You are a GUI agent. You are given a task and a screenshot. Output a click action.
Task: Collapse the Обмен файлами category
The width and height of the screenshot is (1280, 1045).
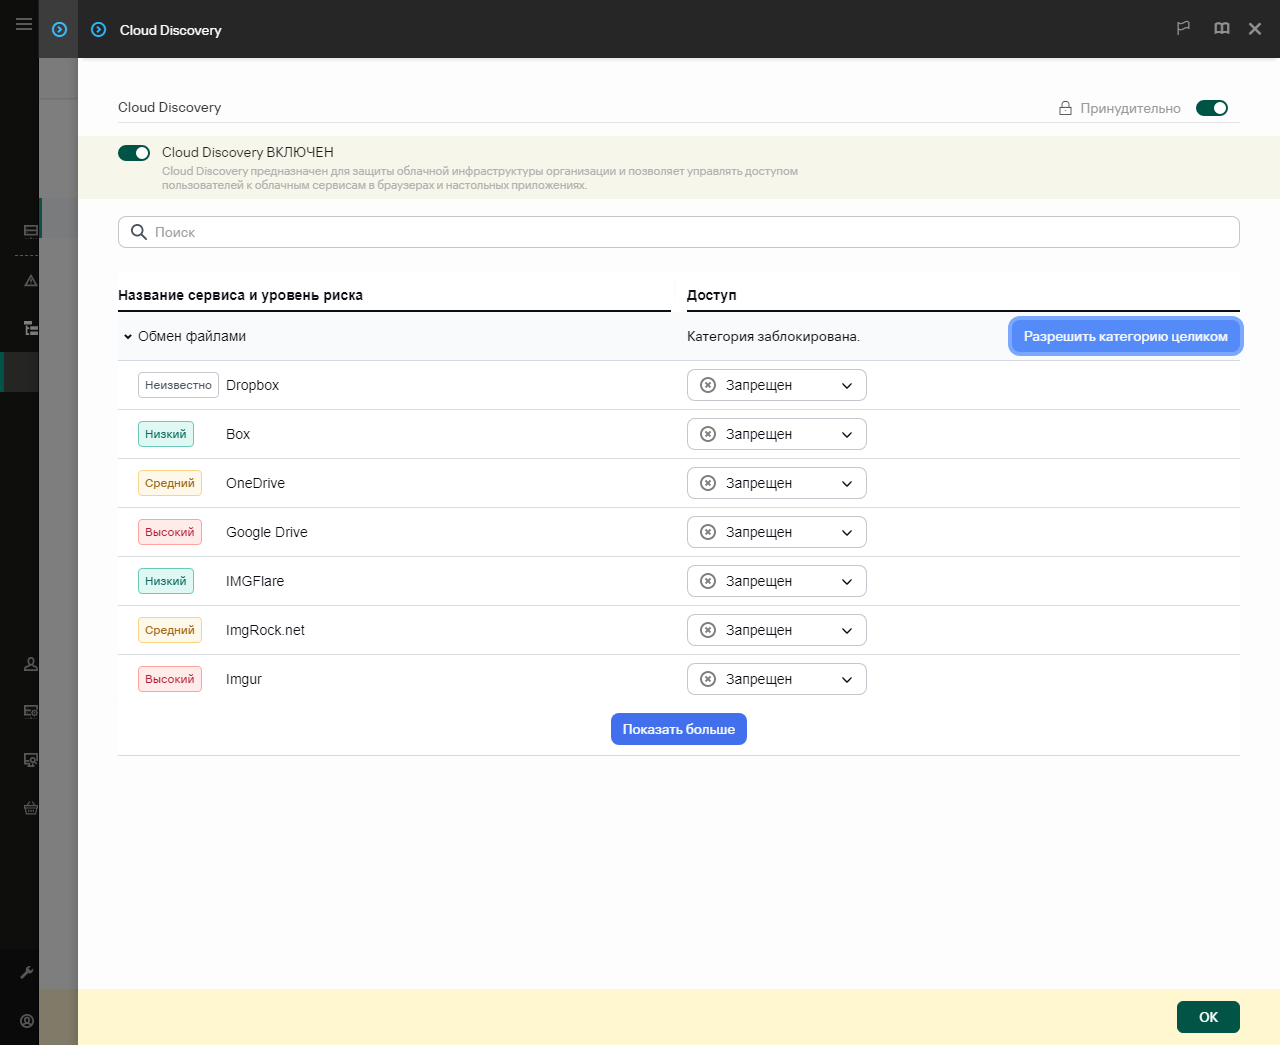pos(128,336)
